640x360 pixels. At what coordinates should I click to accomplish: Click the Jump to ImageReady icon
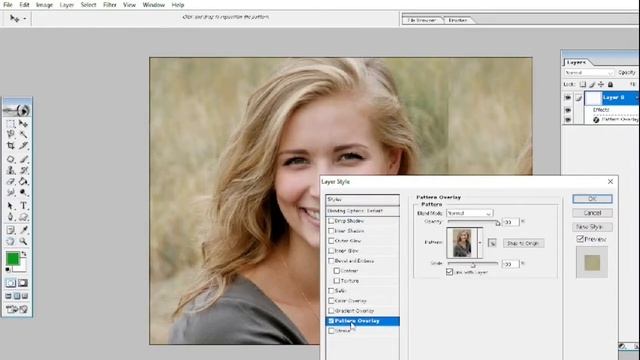(x=17, y=309)
